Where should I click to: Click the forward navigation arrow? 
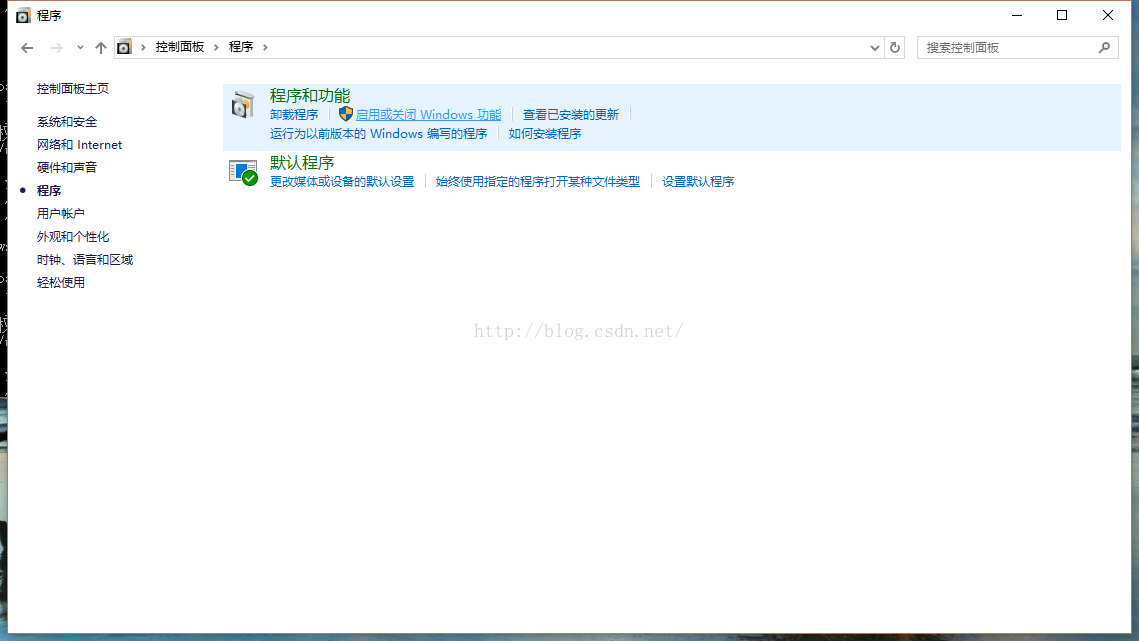[57, 47]
